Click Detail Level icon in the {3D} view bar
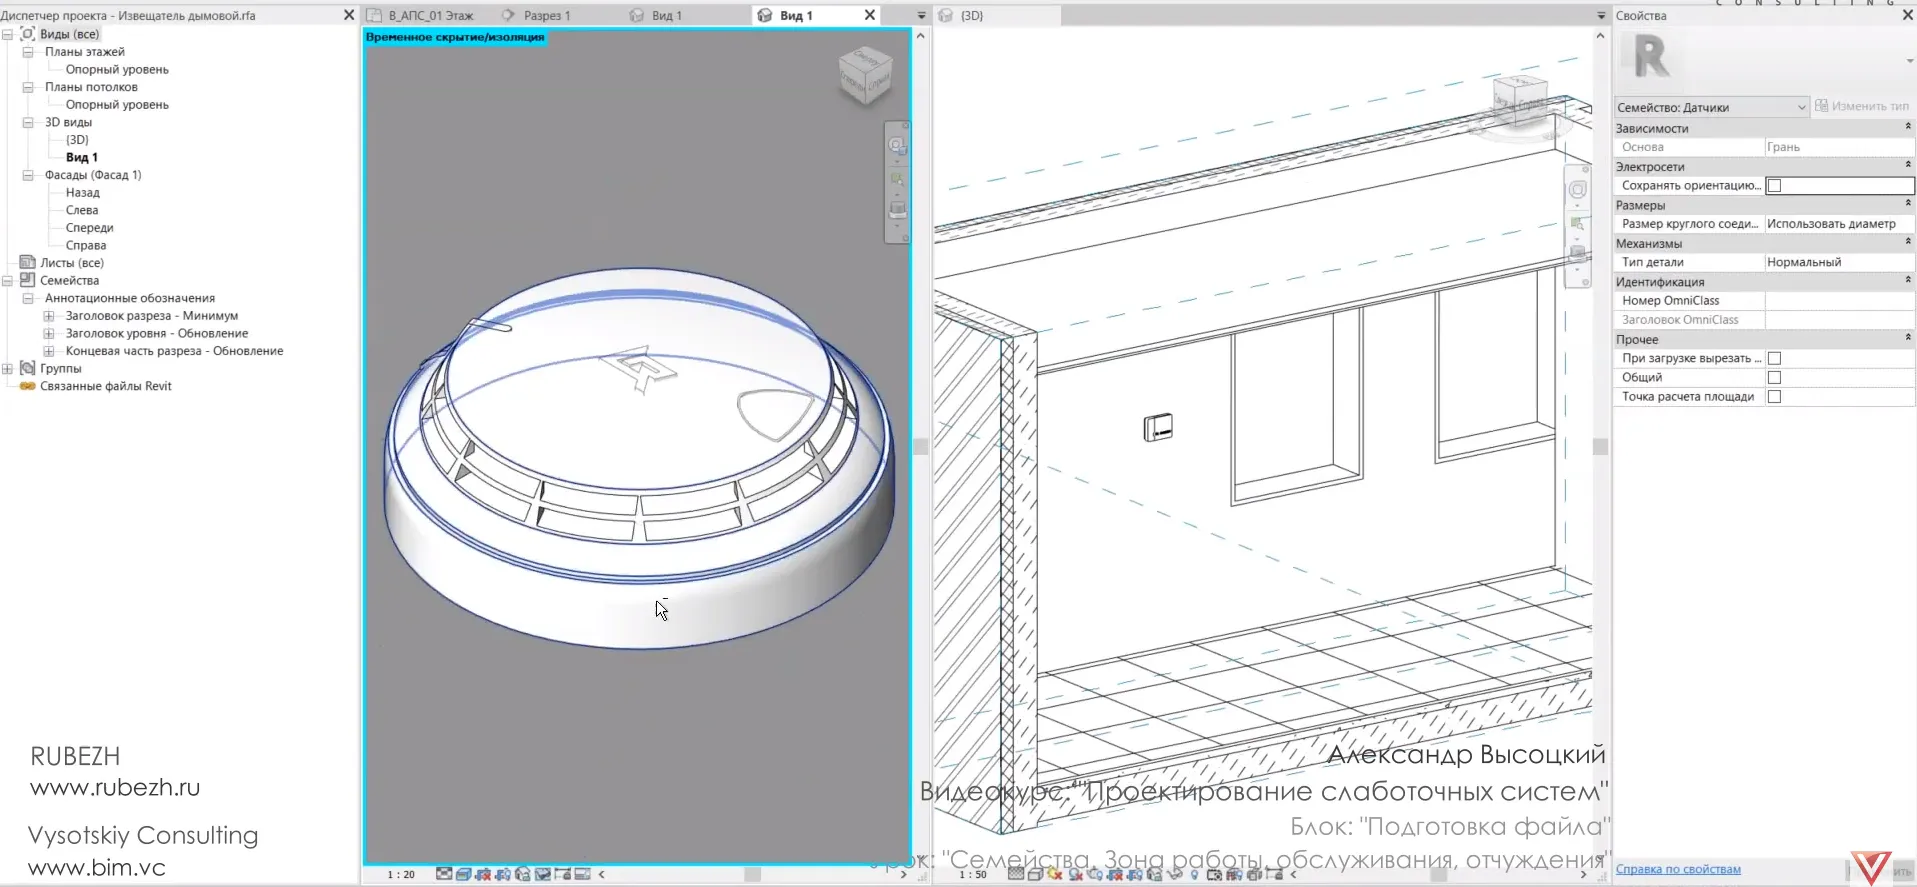Image resolution: width=1917 pixels, height=887 pixels. tap(1015, 874)
